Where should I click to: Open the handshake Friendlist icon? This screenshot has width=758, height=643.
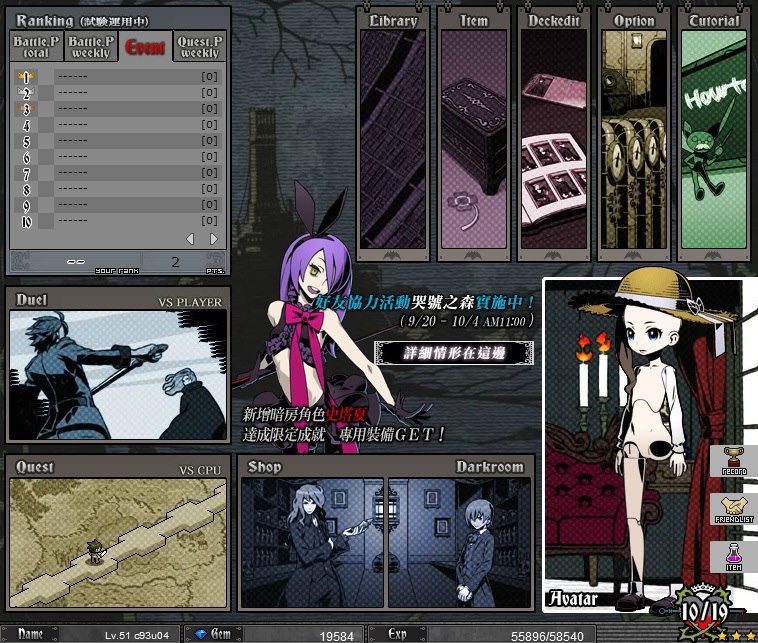click(x=734, y=510)
